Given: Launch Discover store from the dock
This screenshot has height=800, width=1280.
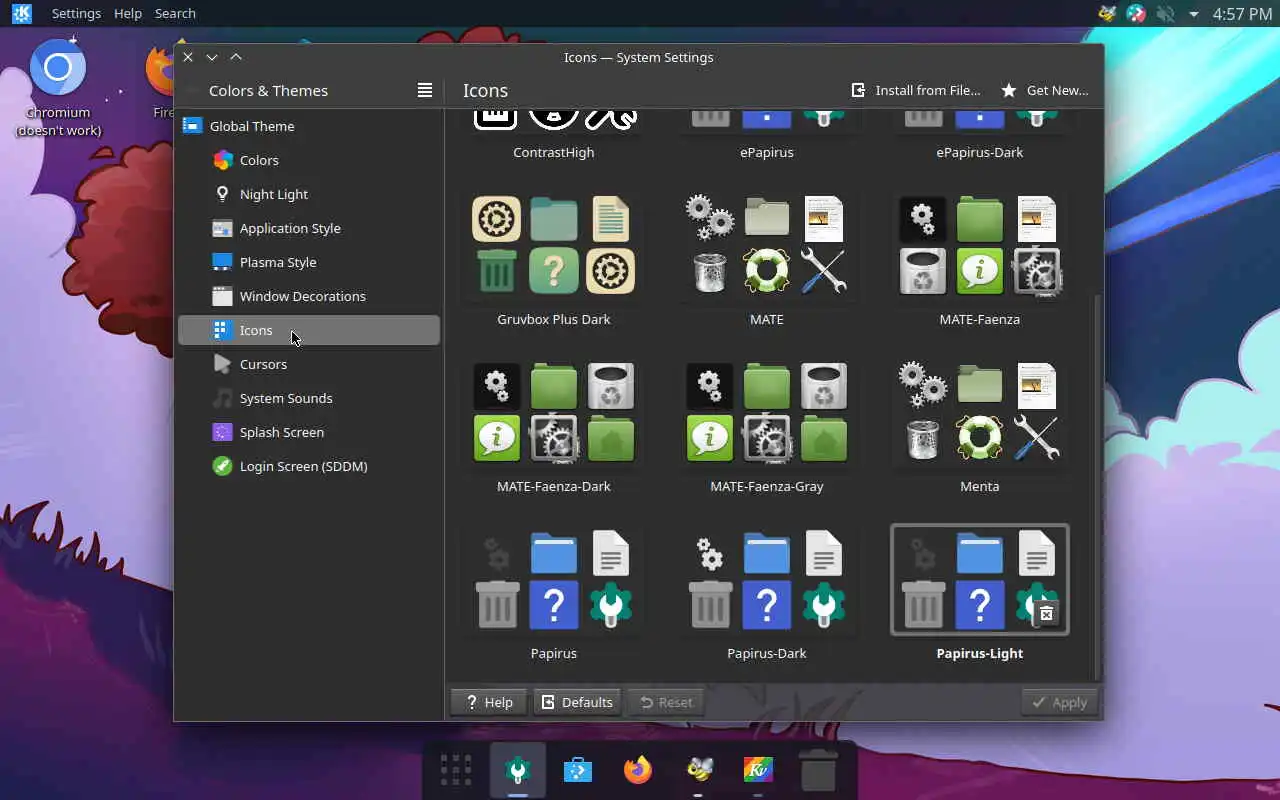Looking at the screenshot, I should click(578, 770).
